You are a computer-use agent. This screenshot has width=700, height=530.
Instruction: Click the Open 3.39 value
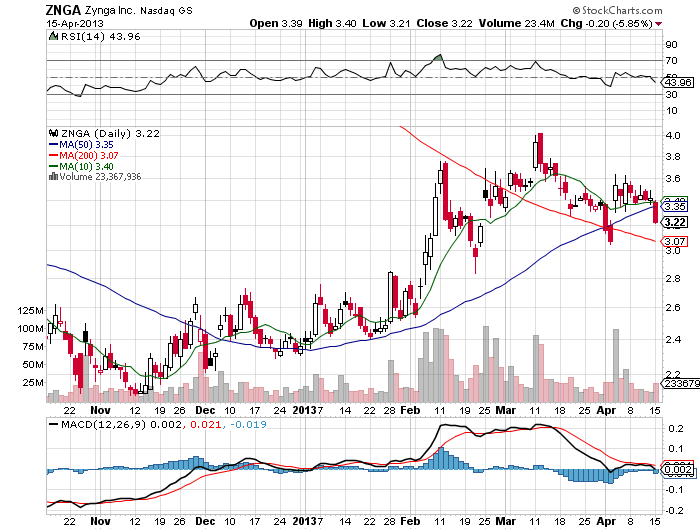tap(276, 23)
